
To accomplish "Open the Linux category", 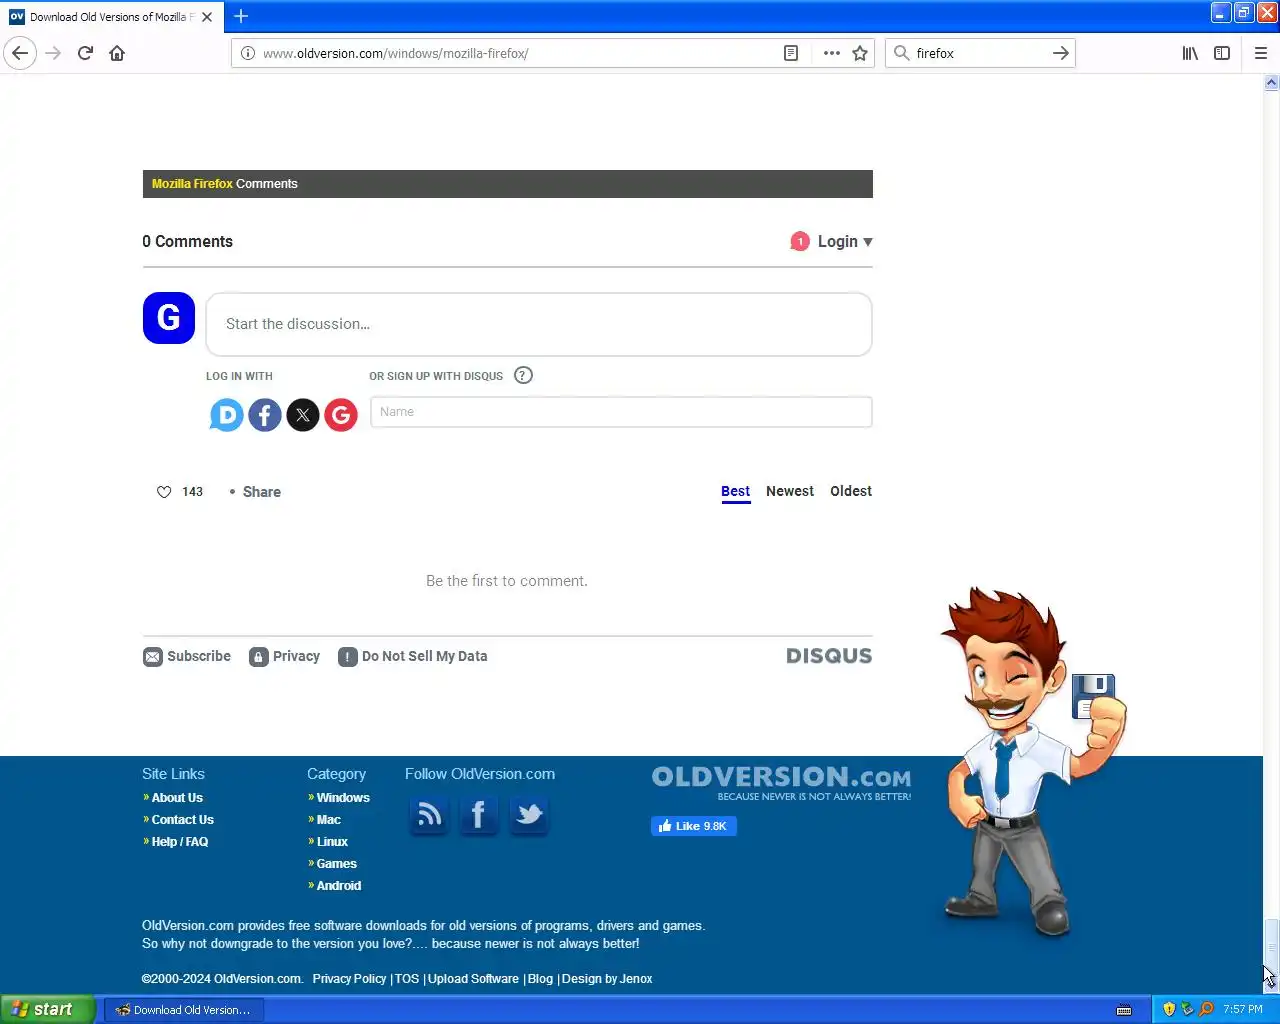I will coord(332,842).
